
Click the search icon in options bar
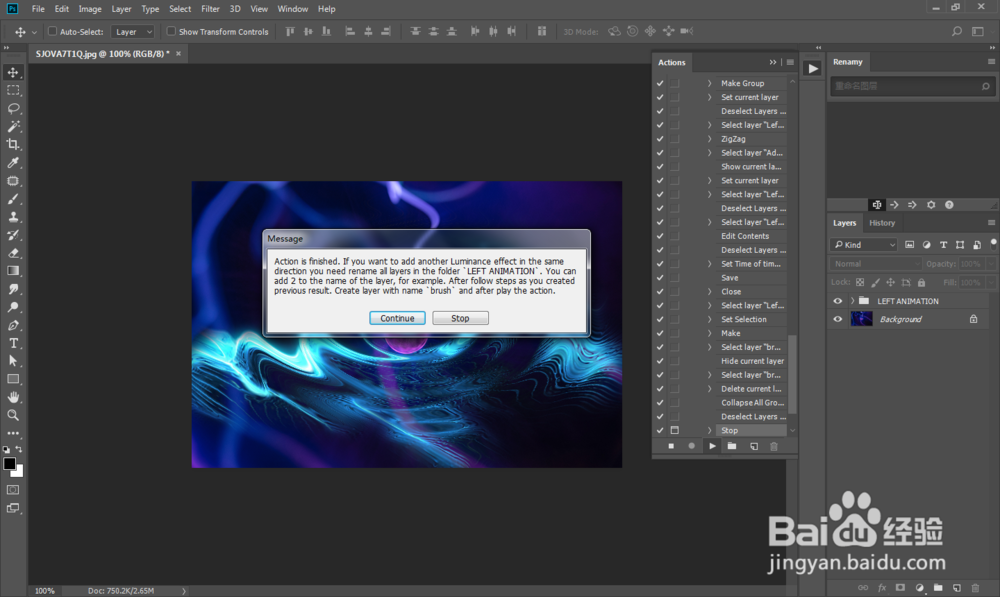(957, 31)
